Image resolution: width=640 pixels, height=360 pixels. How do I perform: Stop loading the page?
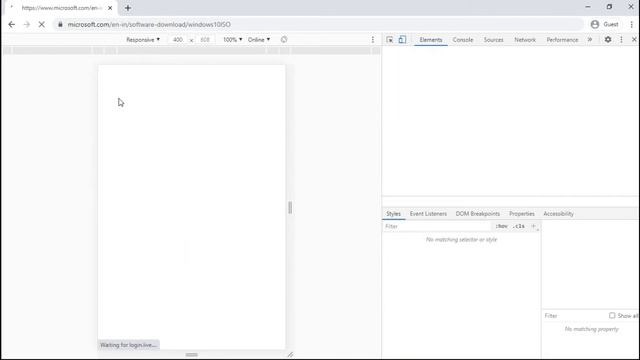coord(42,24)
